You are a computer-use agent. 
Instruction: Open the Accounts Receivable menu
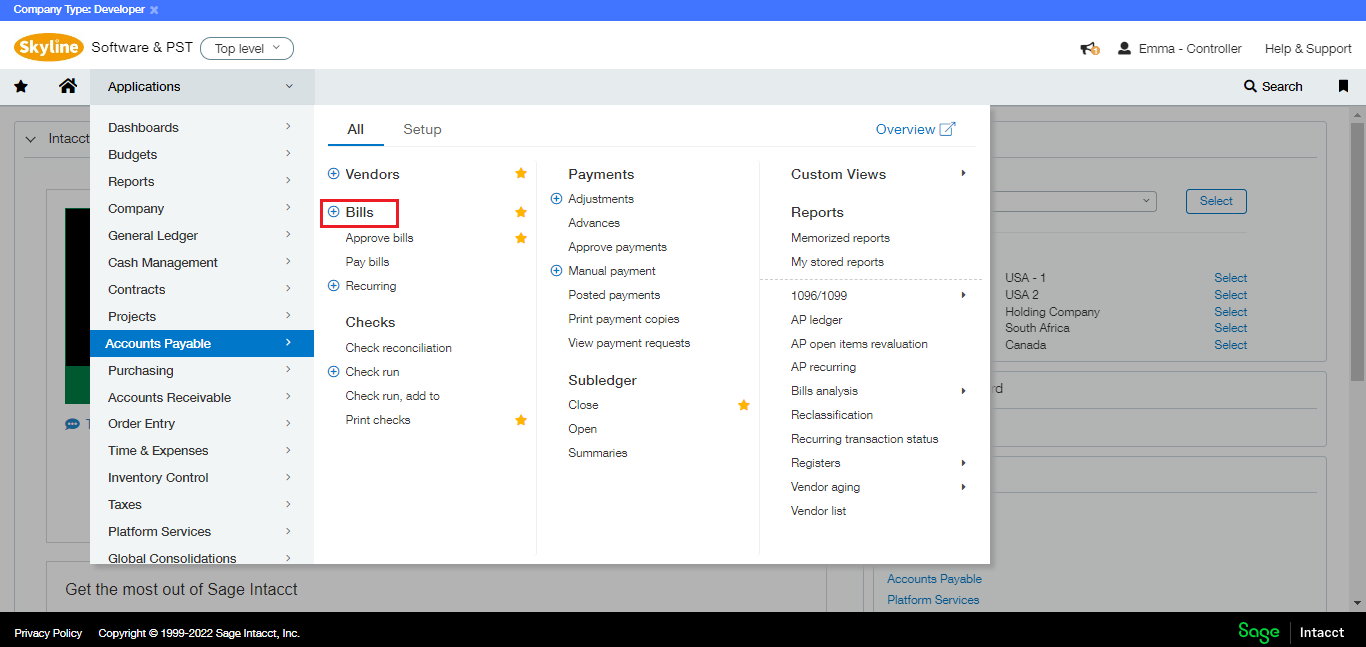(202, 397)
